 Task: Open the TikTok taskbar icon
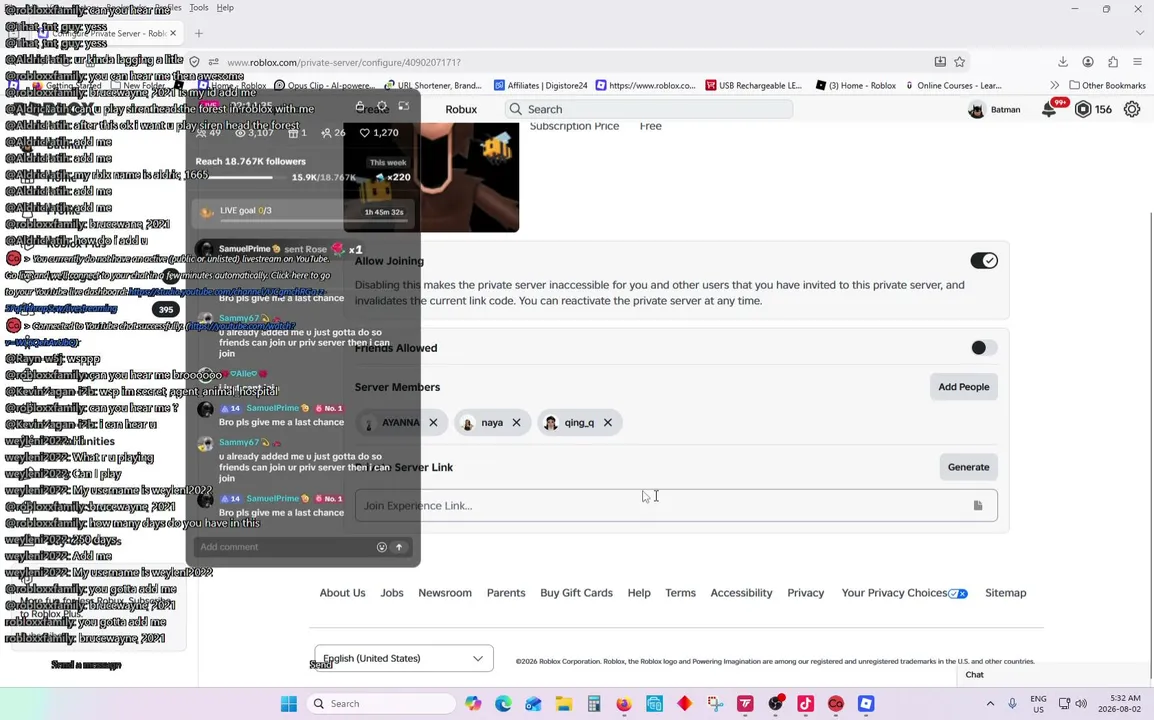point(805,704)
